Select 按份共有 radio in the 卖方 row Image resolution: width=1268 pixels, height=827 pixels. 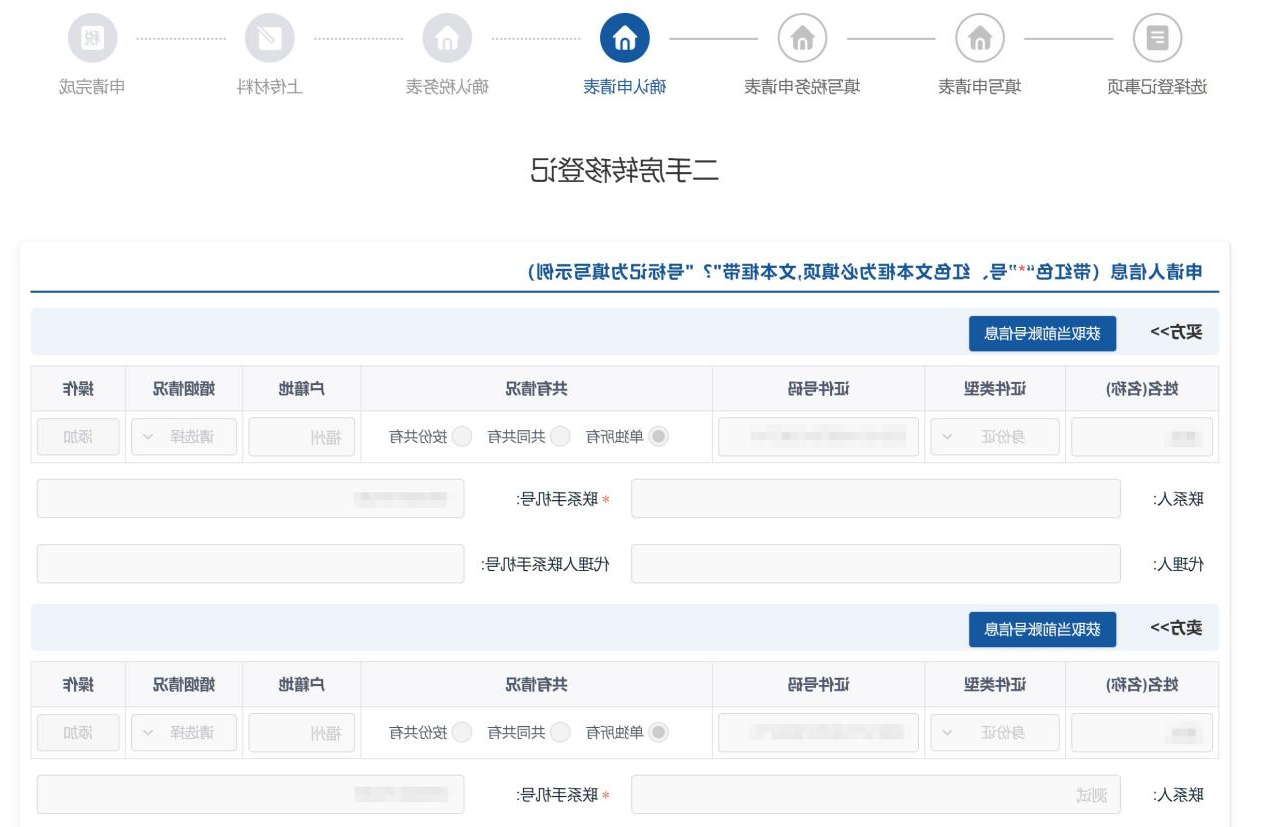tap(462, 733)
